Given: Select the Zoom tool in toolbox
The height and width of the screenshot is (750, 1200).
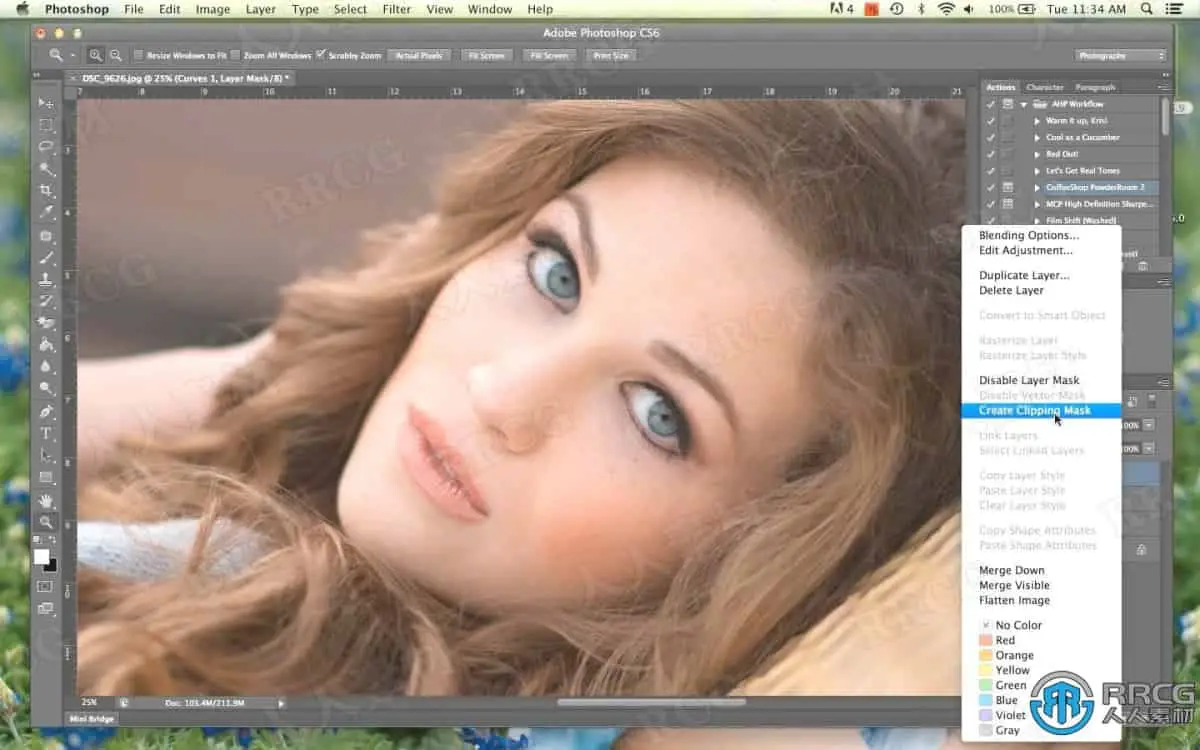Looking at the screenshot, I should pyautogui.click(x=46, y=522).
